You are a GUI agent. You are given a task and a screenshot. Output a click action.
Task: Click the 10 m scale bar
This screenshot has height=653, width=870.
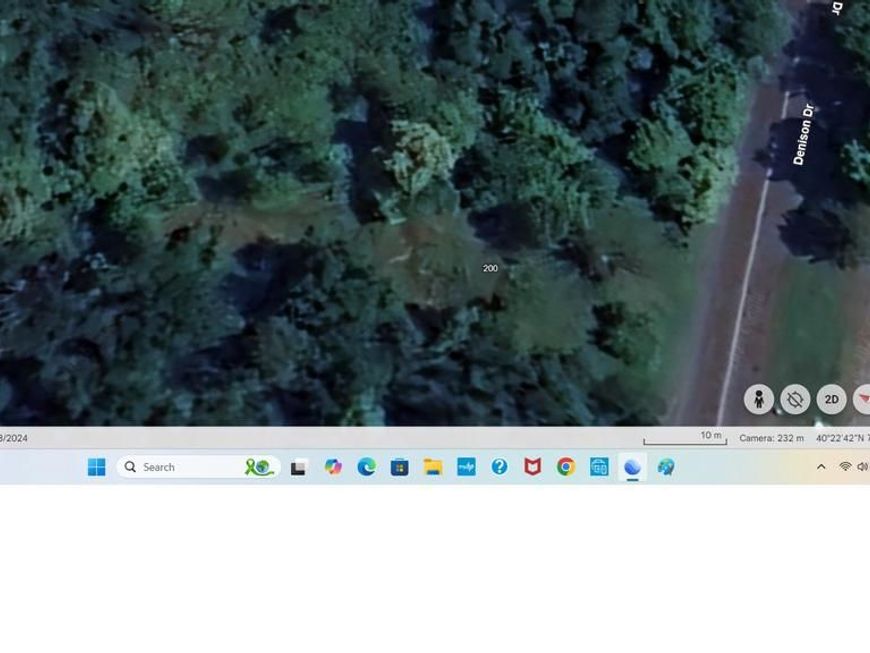pos(685,437)
